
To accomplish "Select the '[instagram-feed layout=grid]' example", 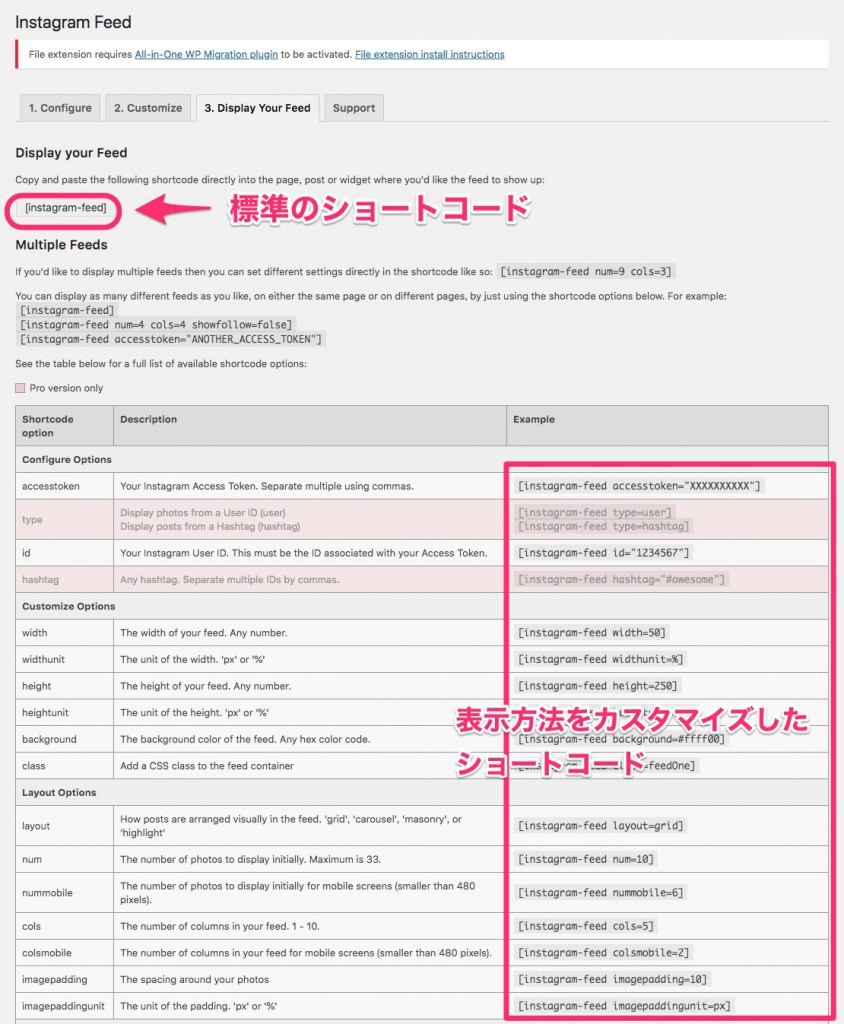I will (x=600, y=825).
